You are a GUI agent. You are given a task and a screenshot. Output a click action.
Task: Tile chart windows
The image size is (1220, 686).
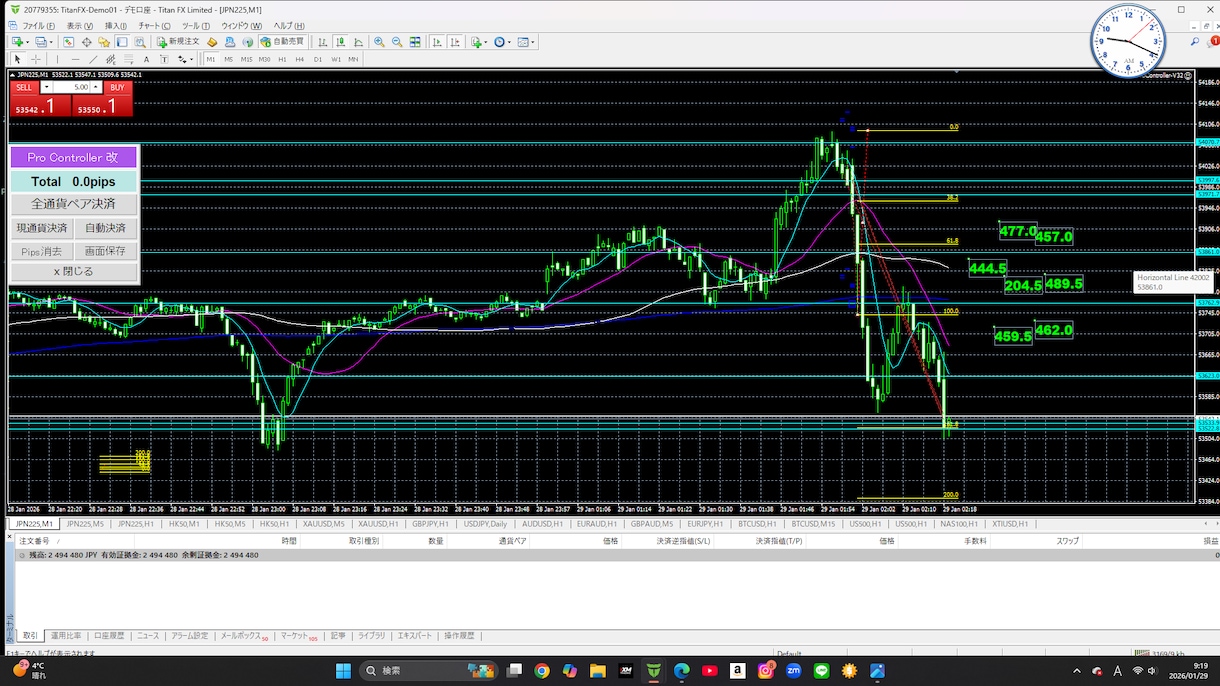pyautogui.click(x=415, y=42)
